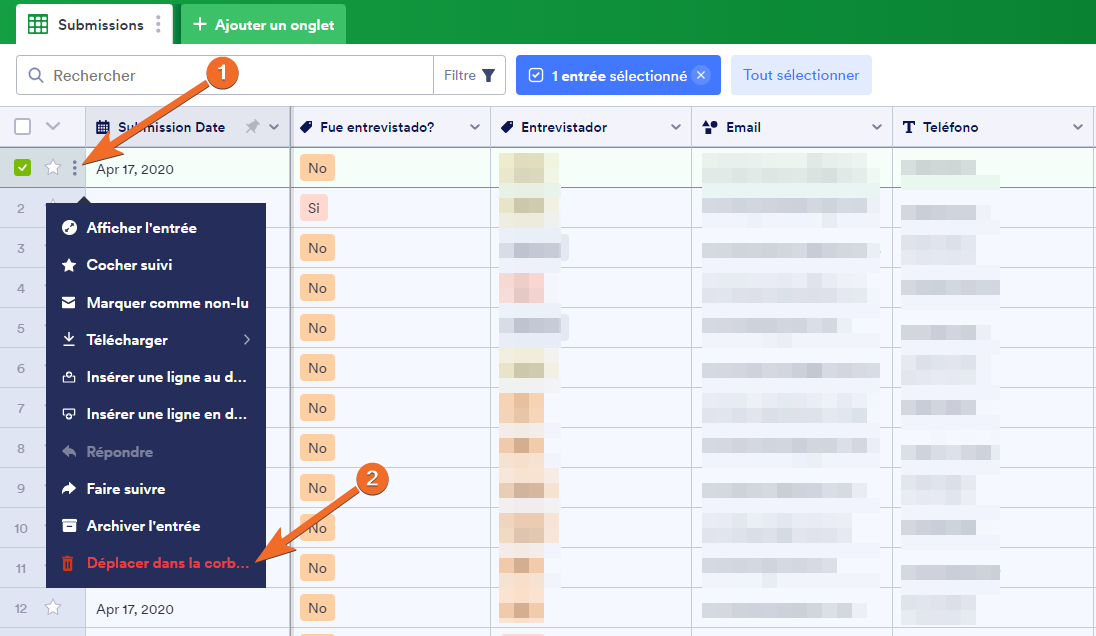Open the Fue entrevistado? column dropdown

(475, 127)
